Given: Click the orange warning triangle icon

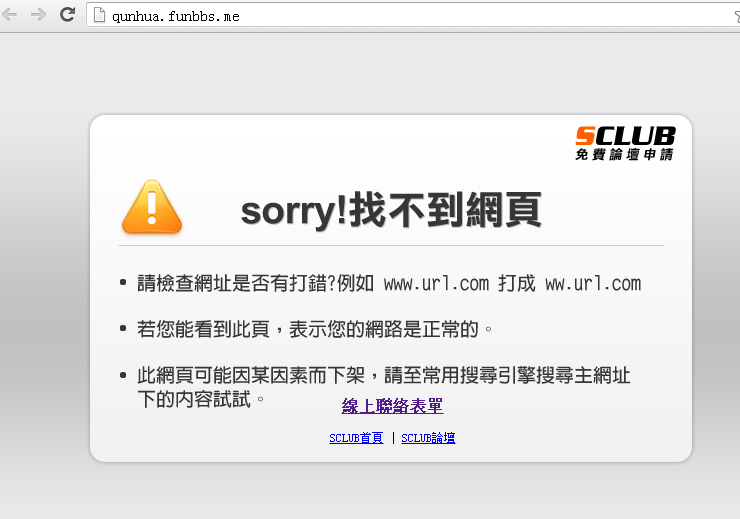Looking at the screenshot, I should [151, 207].
